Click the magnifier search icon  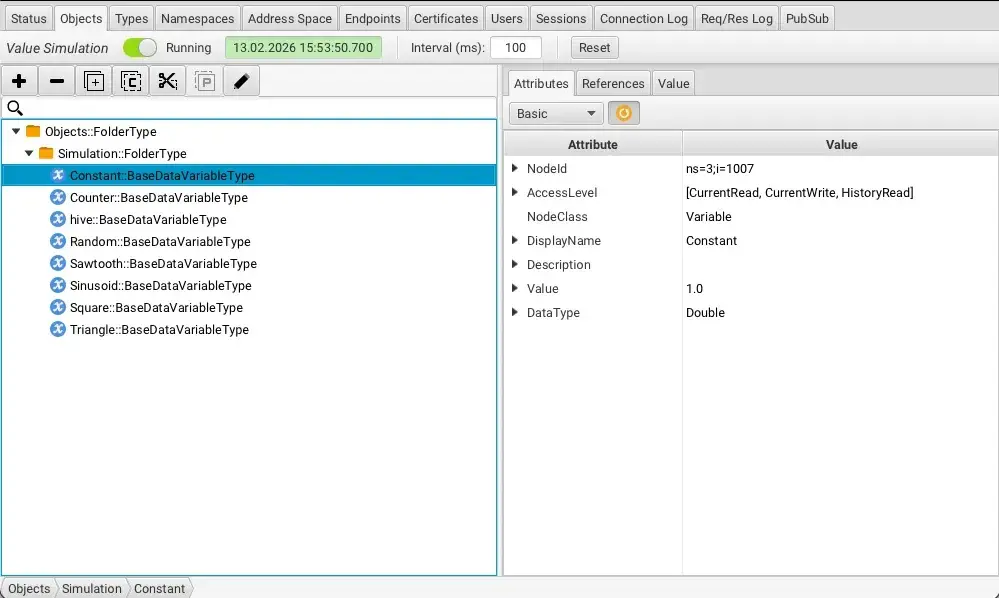(15, 108)
